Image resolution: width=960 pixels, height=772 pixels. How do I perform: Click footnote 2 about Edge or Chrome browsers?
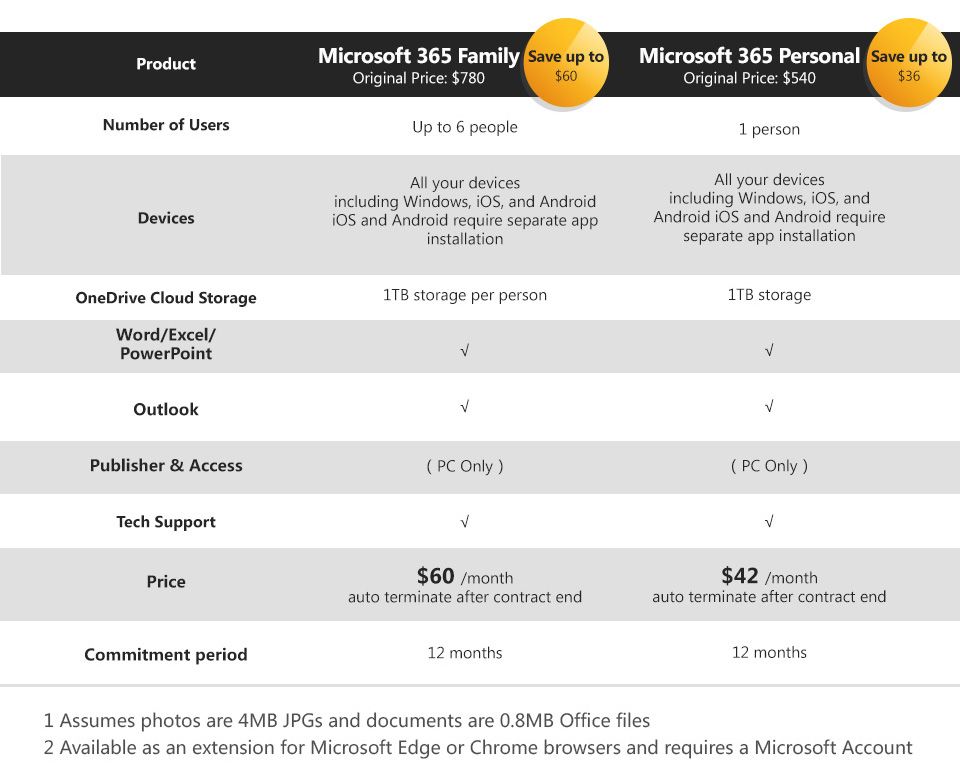478,747
